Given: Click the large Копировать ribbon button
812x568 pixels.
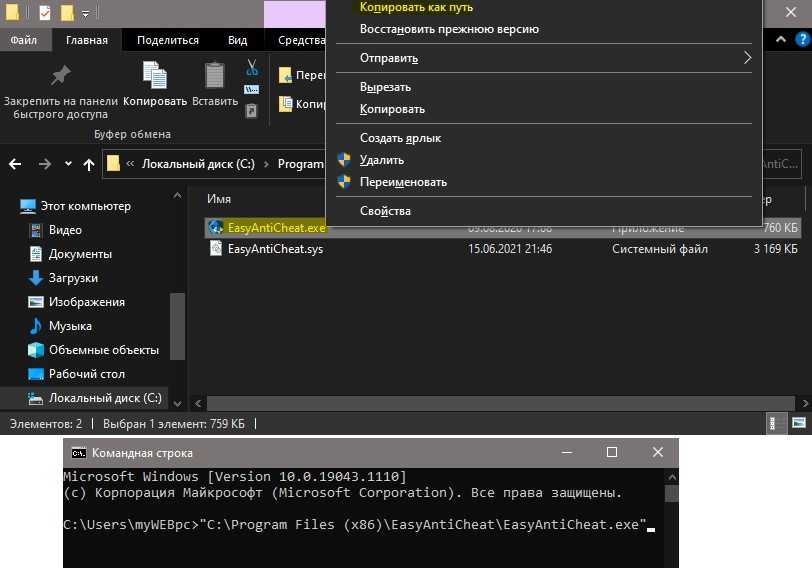Looking at the screenshot, I should 155,84.
